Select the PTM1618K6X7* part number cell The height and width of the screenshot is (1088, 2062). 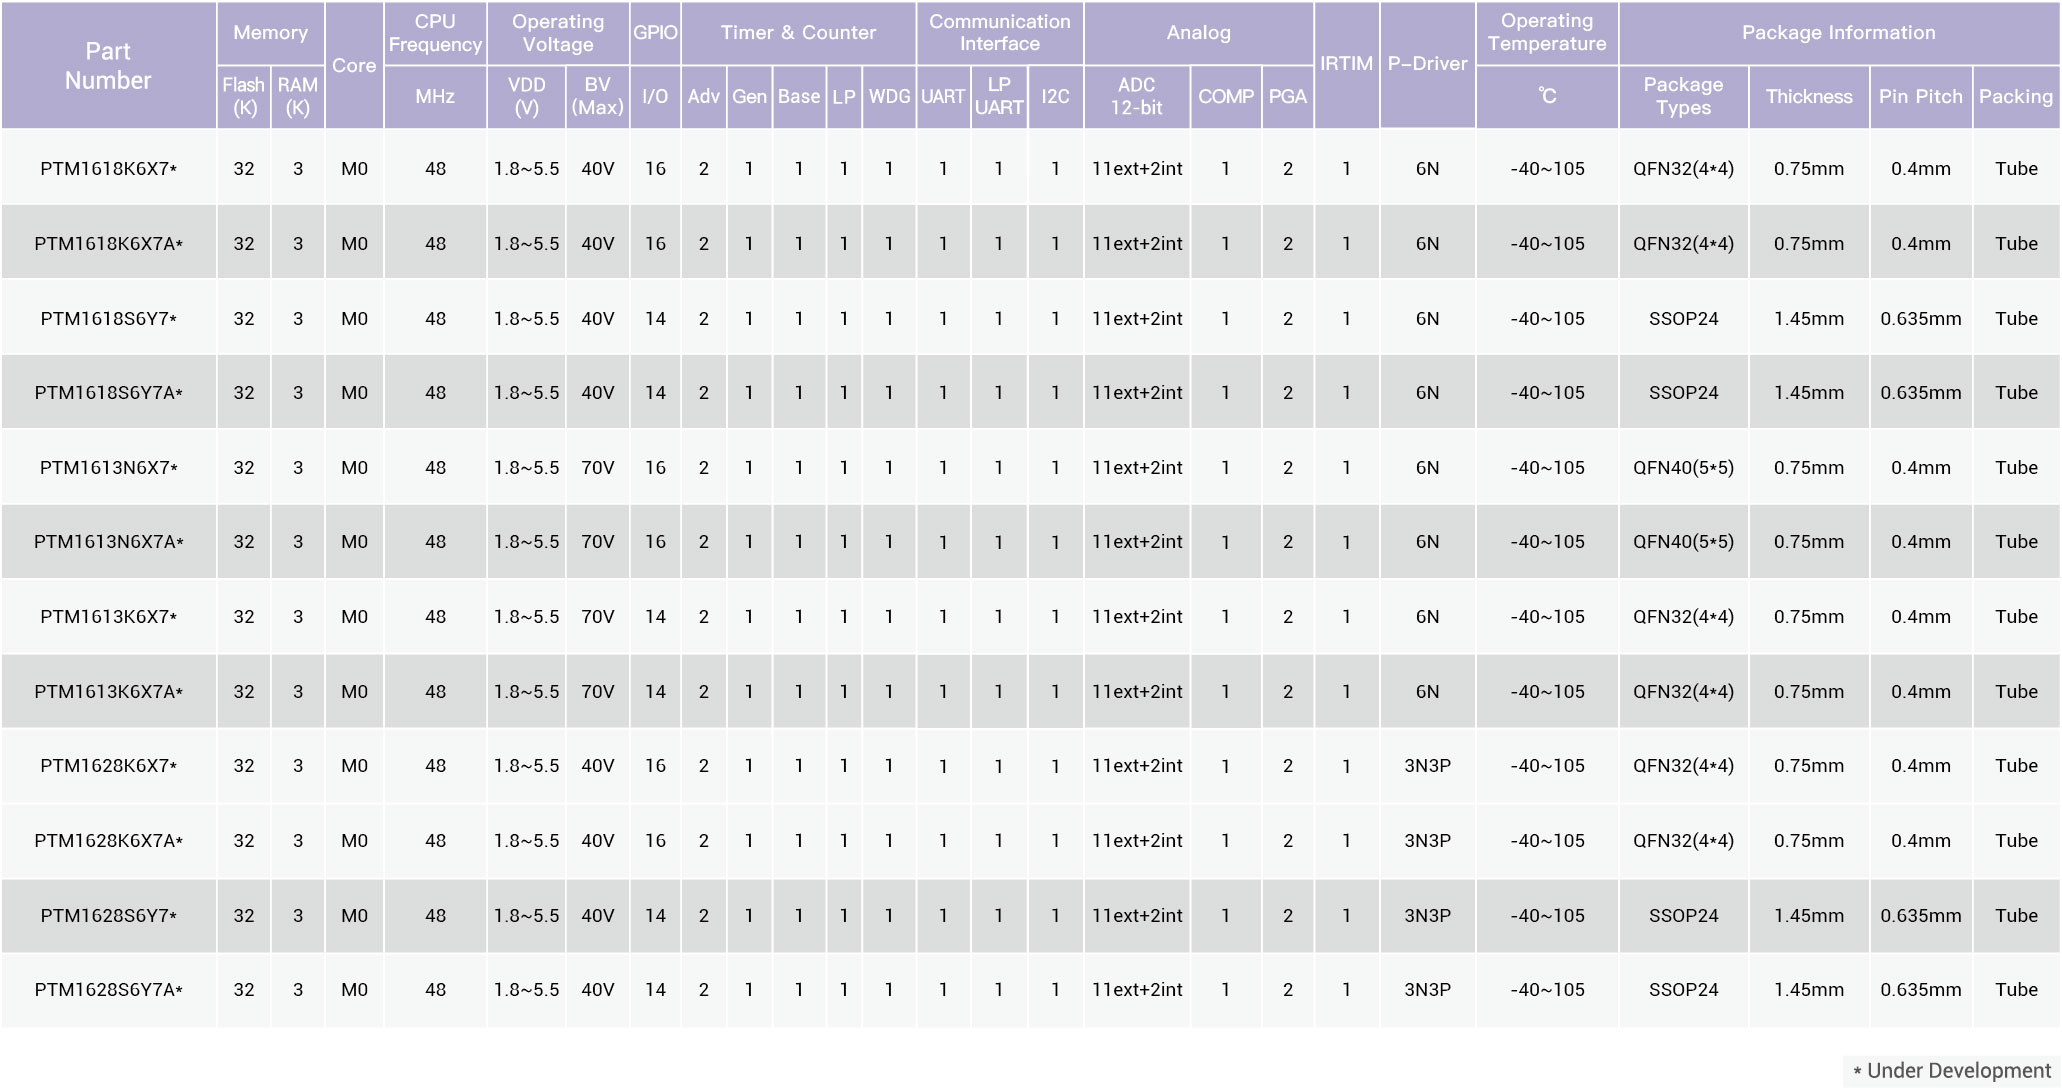point(108,169)
